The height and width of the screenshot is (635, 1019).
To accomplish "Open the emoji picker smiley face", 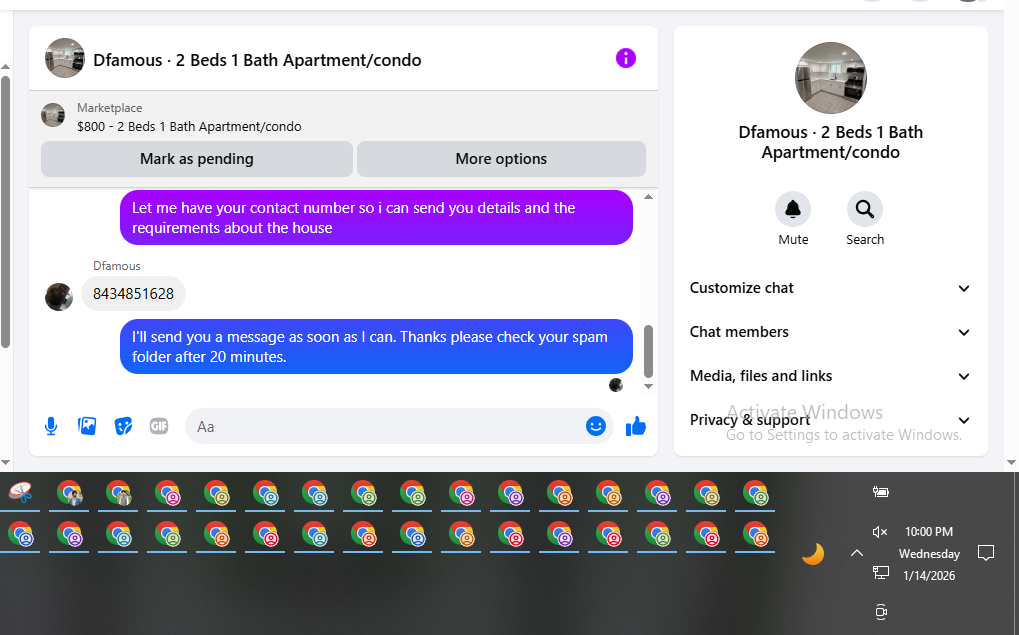I will (595, 426).
